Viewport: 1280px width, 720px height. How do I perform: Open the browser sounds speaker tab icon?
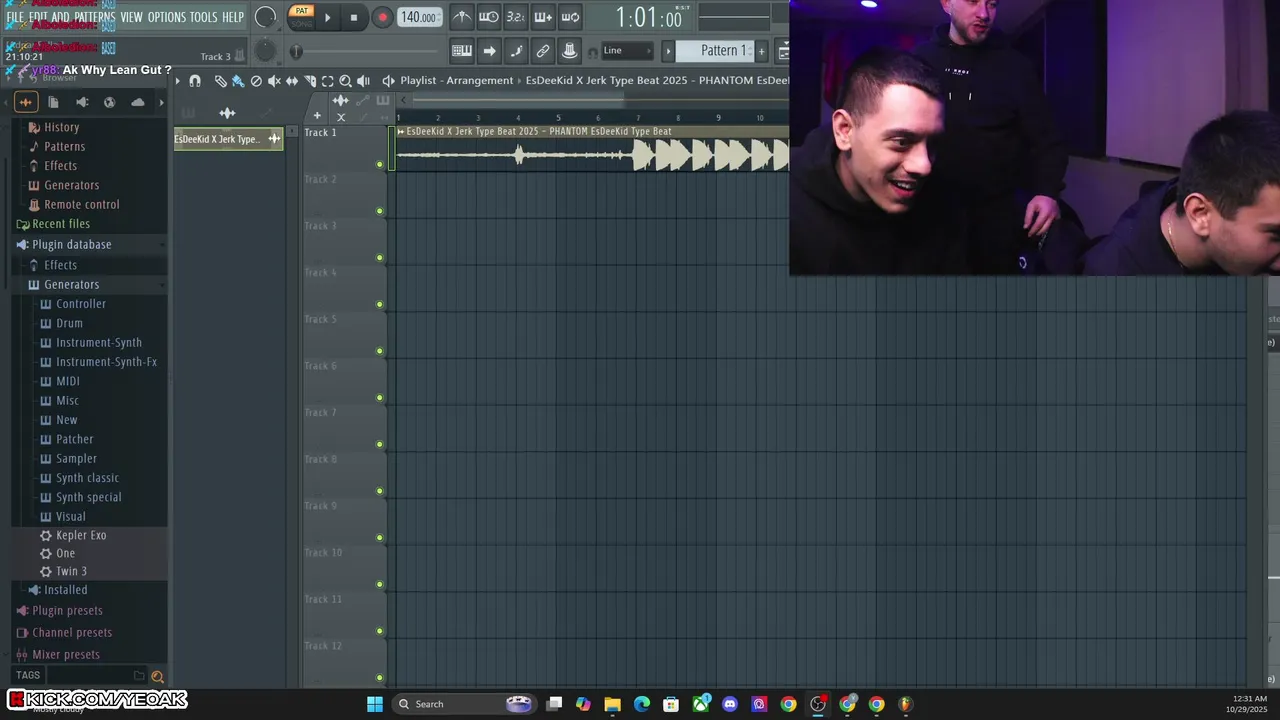(x=82, y=102)
